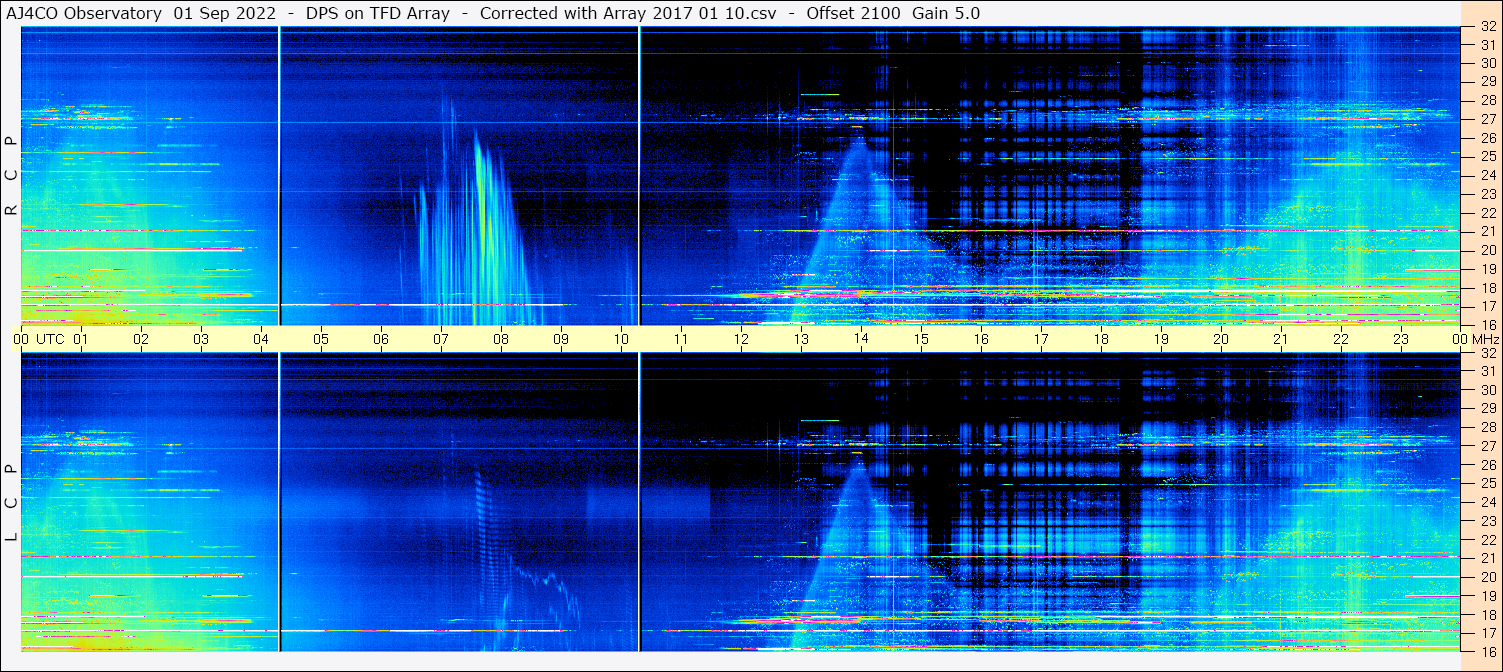The width and height of the screenshot is (1503, 672).
Task: Select the 20 MHz label in LCP panel
Action: [1487, 577]
